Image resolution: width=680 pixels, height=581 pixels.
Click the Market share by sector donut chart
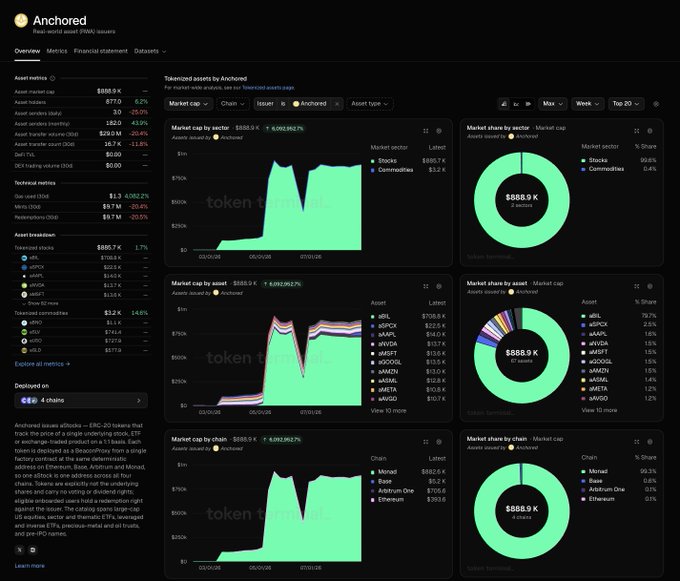(522, 200)
